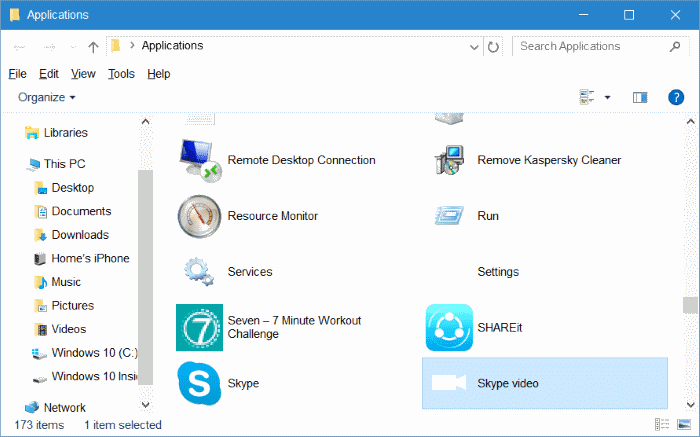700x437 pixels.
Task: Select Pictures in navigation pane
Action: (72, 306)
